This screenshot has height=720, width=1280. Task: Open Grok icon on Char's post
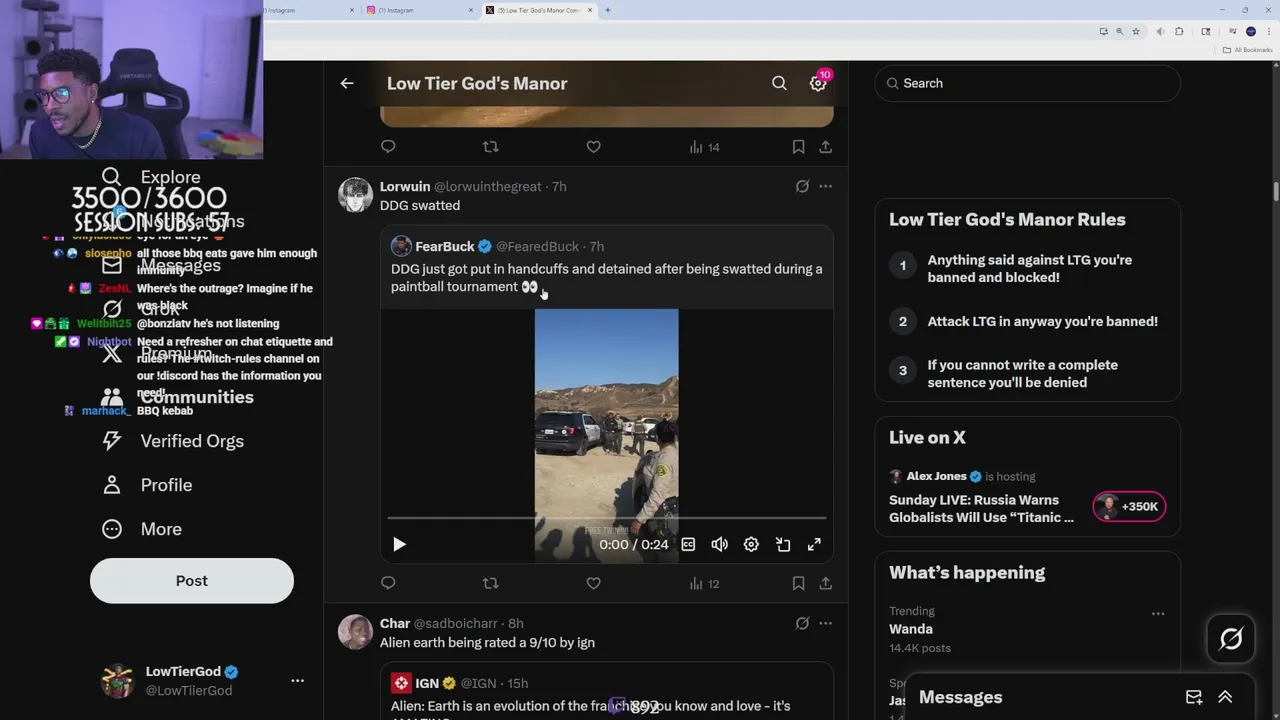click(802, 623)
